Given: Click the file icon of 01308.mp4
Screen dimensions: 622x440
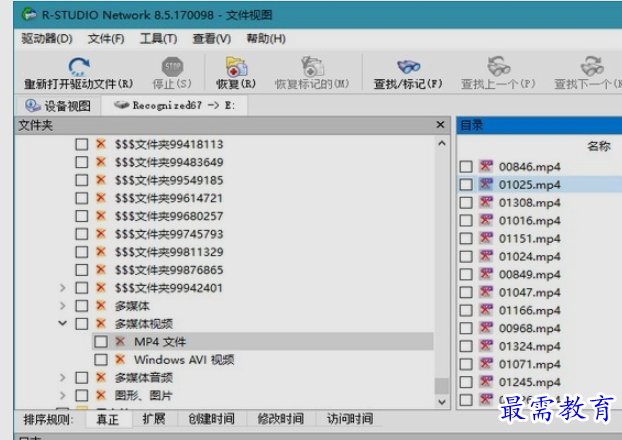Looking at the screenshot, I should 486,202.
